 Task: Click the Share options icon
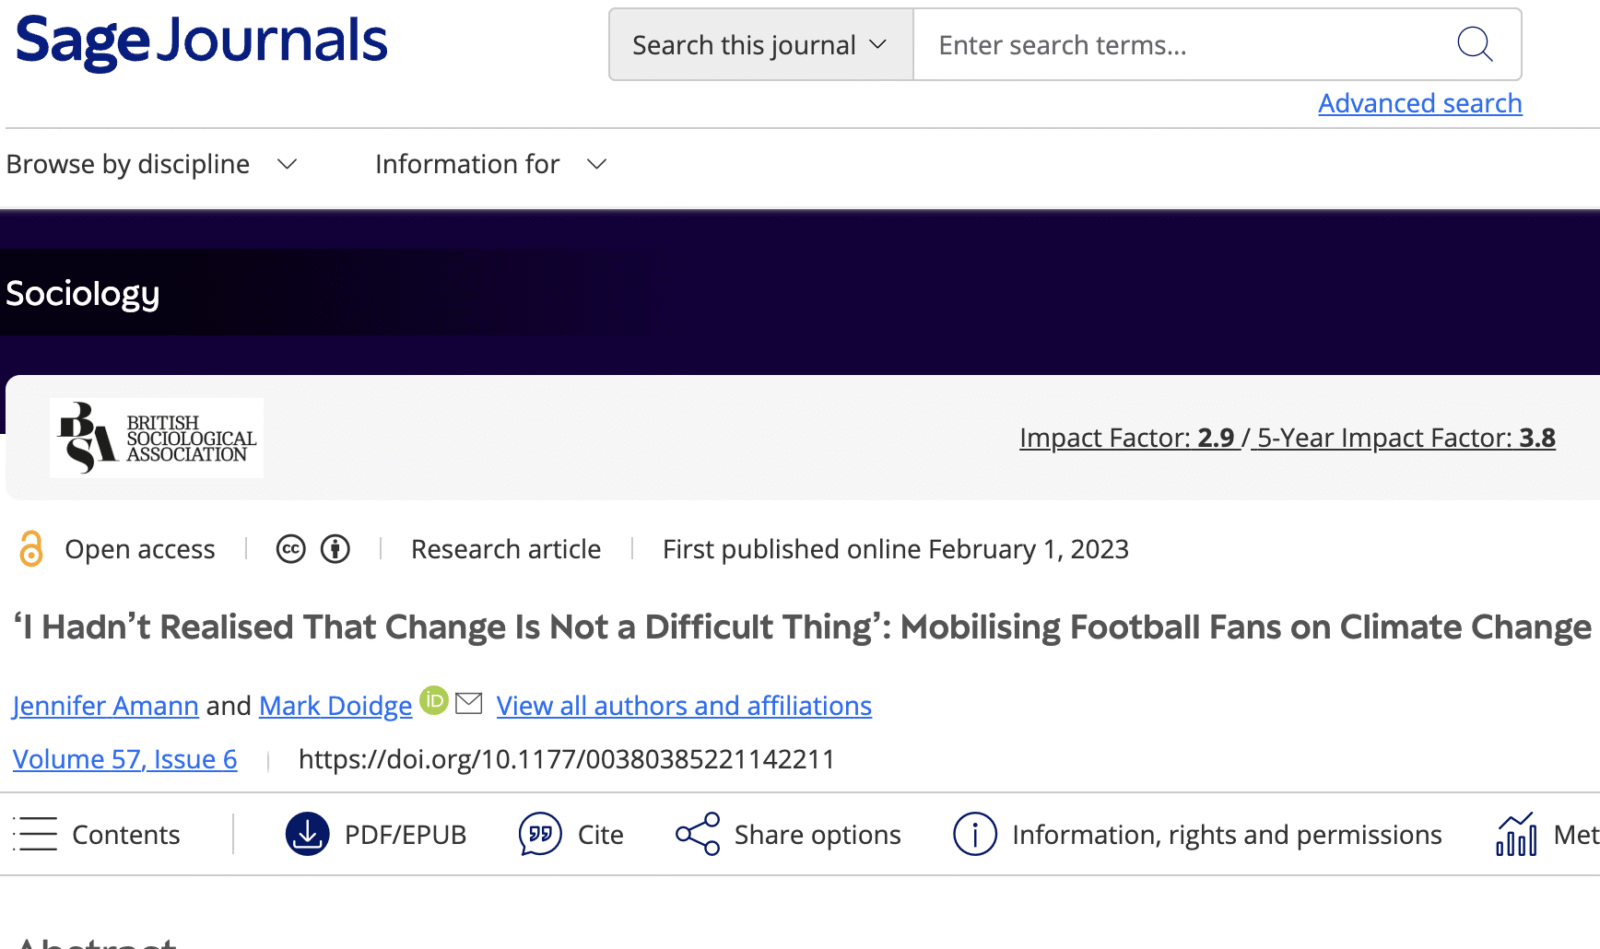click(x=697, y=834)
